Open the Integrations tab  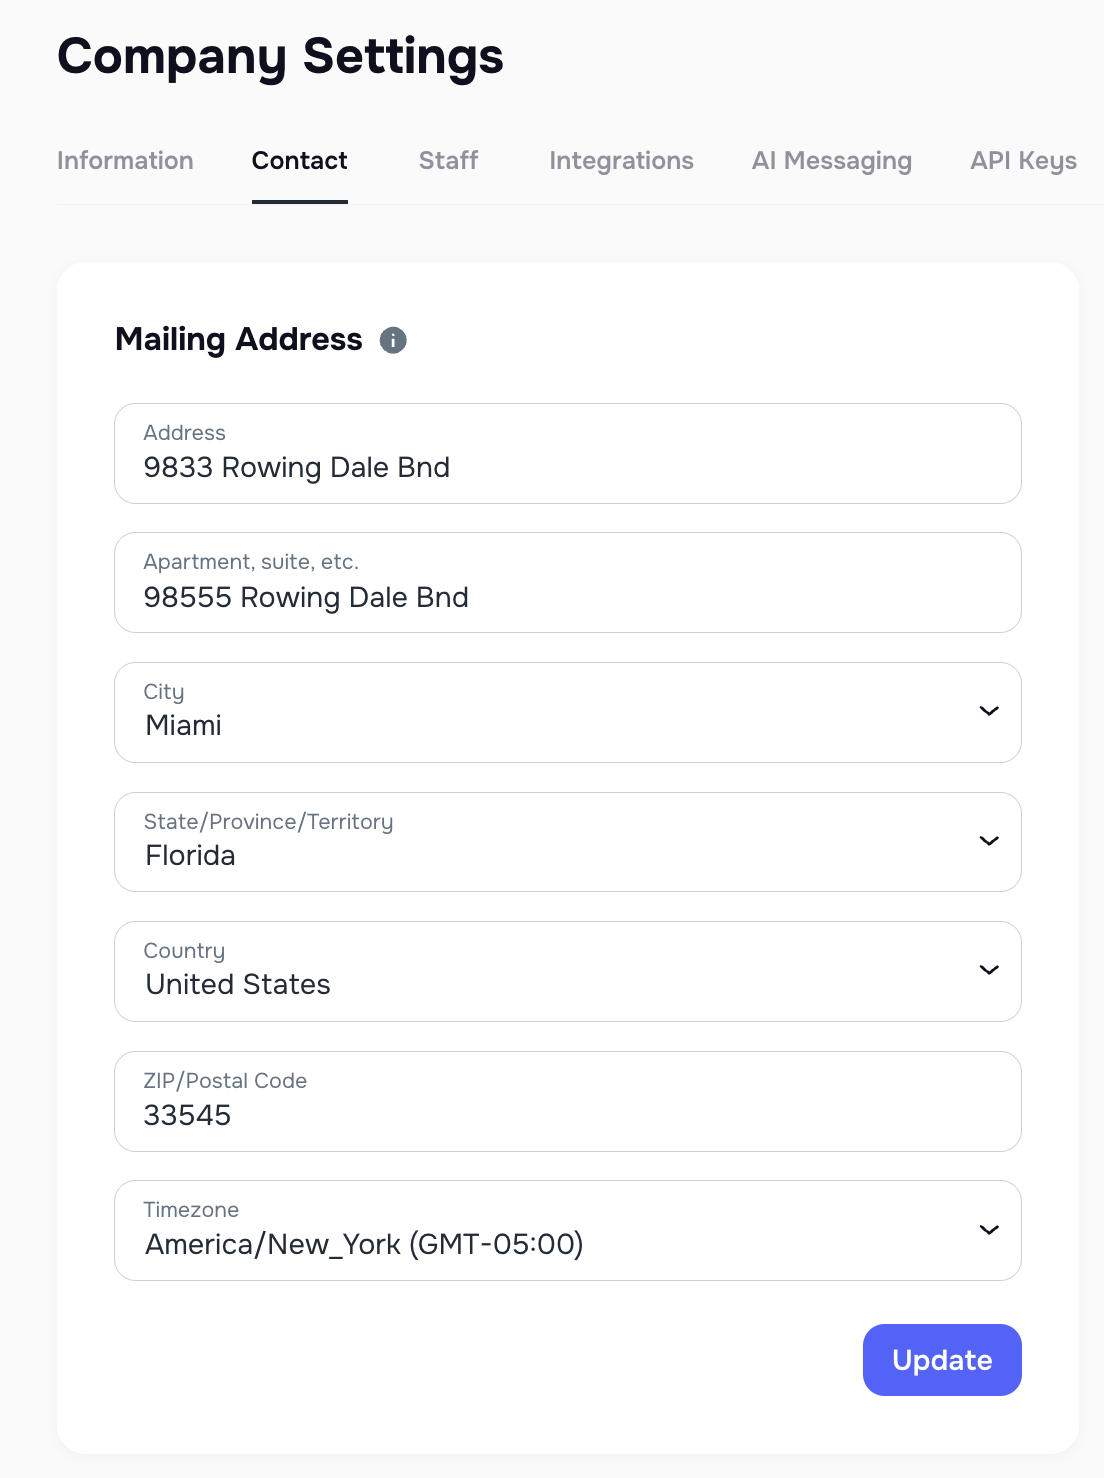621,160
